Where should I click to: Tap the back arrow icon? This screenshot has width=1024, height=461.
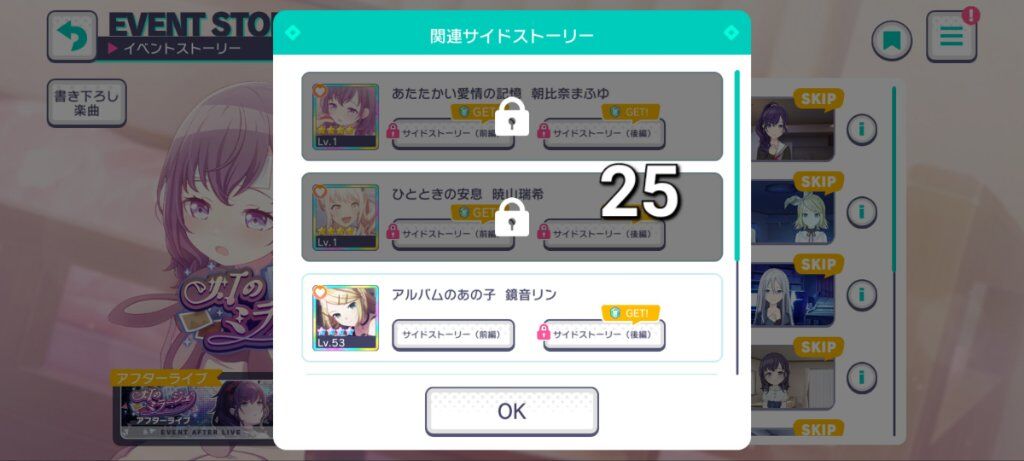click(x=72, y=37)
